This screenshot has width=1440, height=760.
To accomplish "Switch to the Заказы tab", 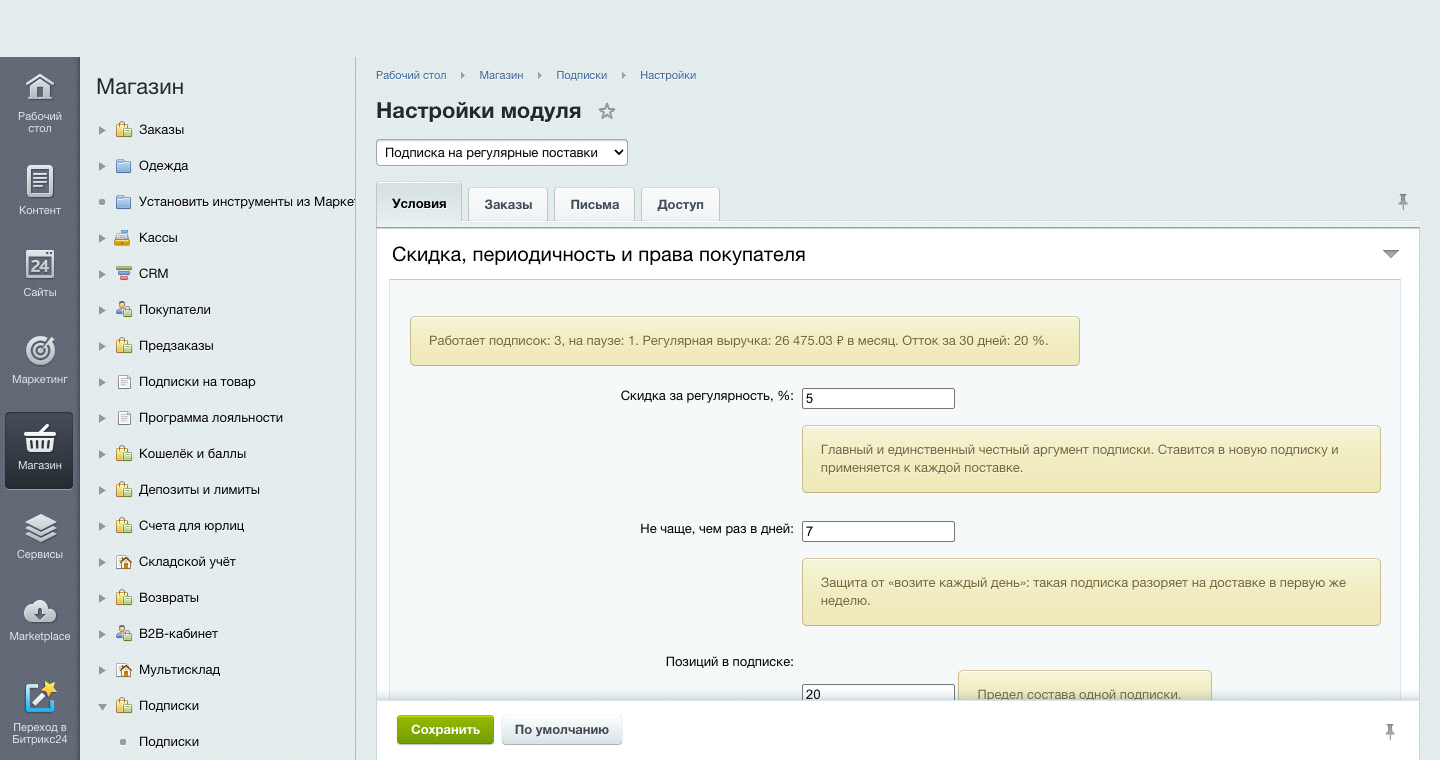I will pyautogui.click(x=508, y=204).
